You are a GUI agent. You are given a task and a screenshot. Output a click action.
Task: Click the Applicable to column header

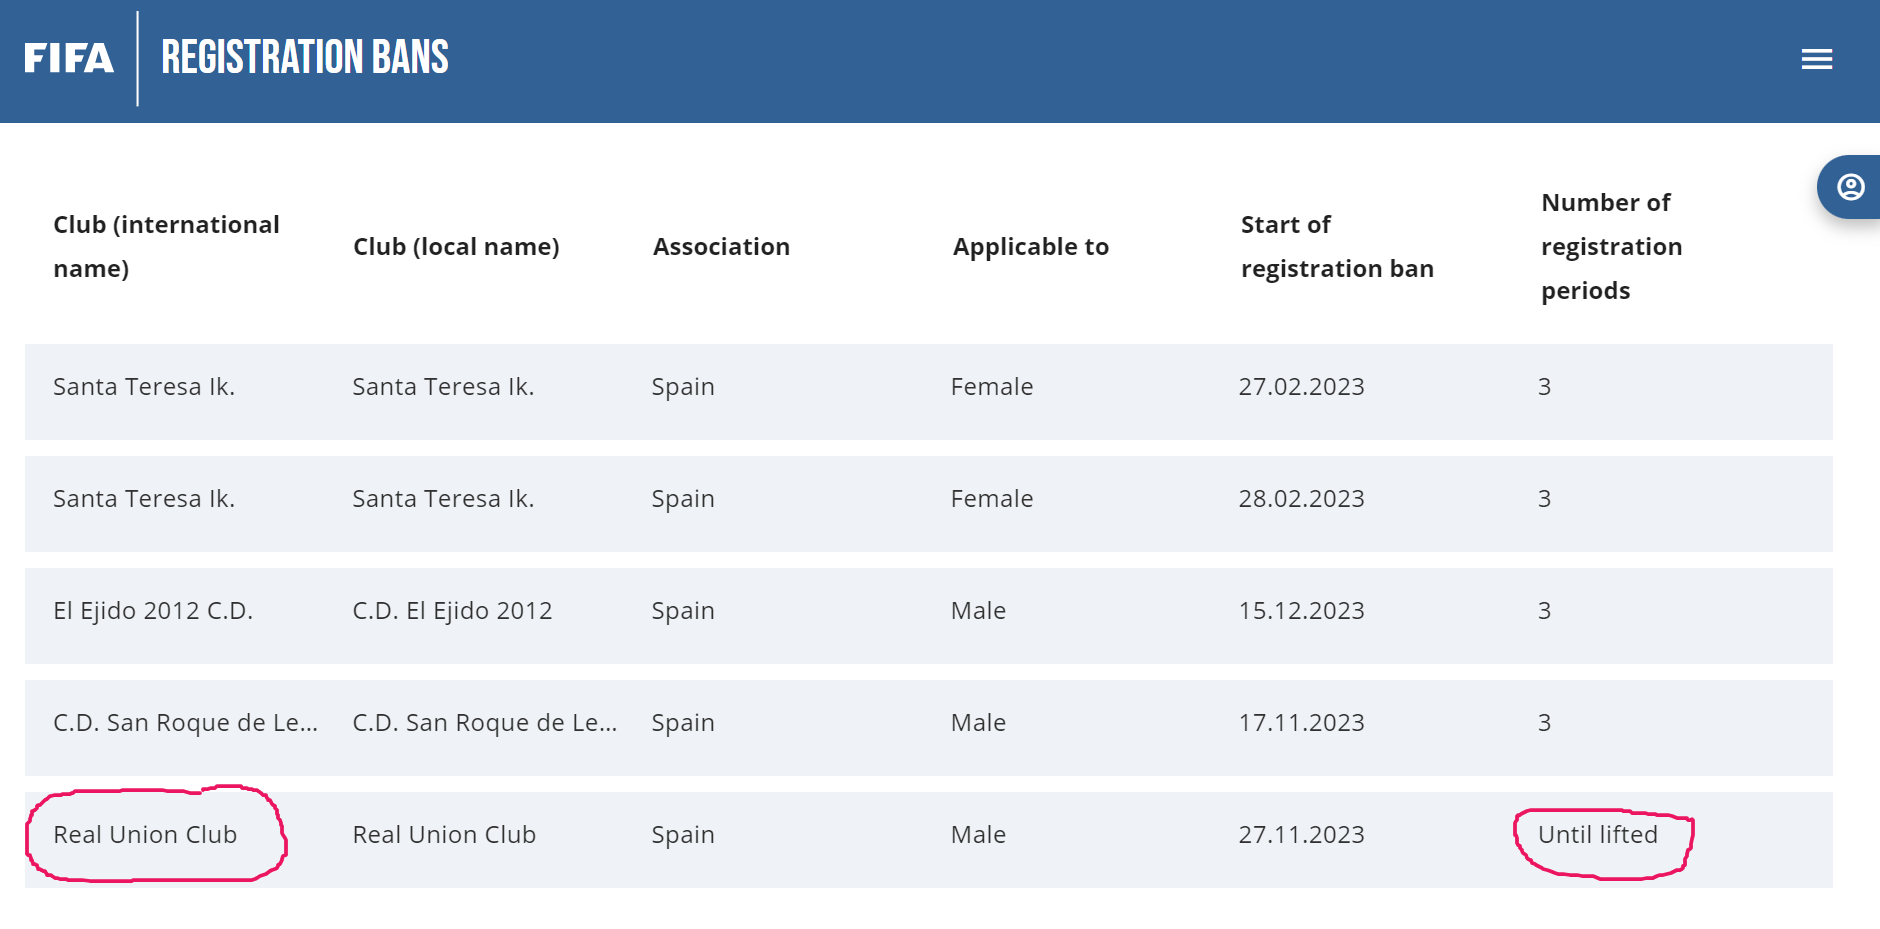click(x=1030, y=247)
